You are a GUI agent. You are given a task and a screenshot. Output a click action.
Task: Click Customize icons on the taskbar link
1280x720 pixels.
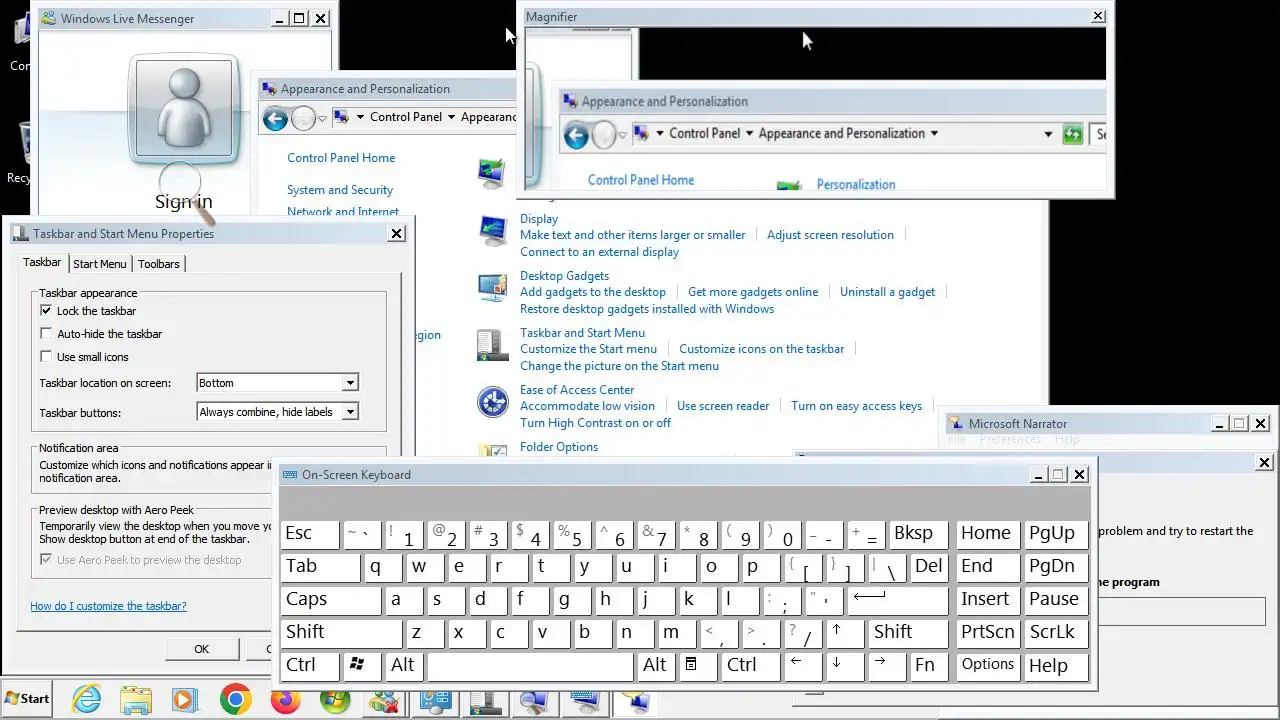pyautogui.click(x=761, y=349)
